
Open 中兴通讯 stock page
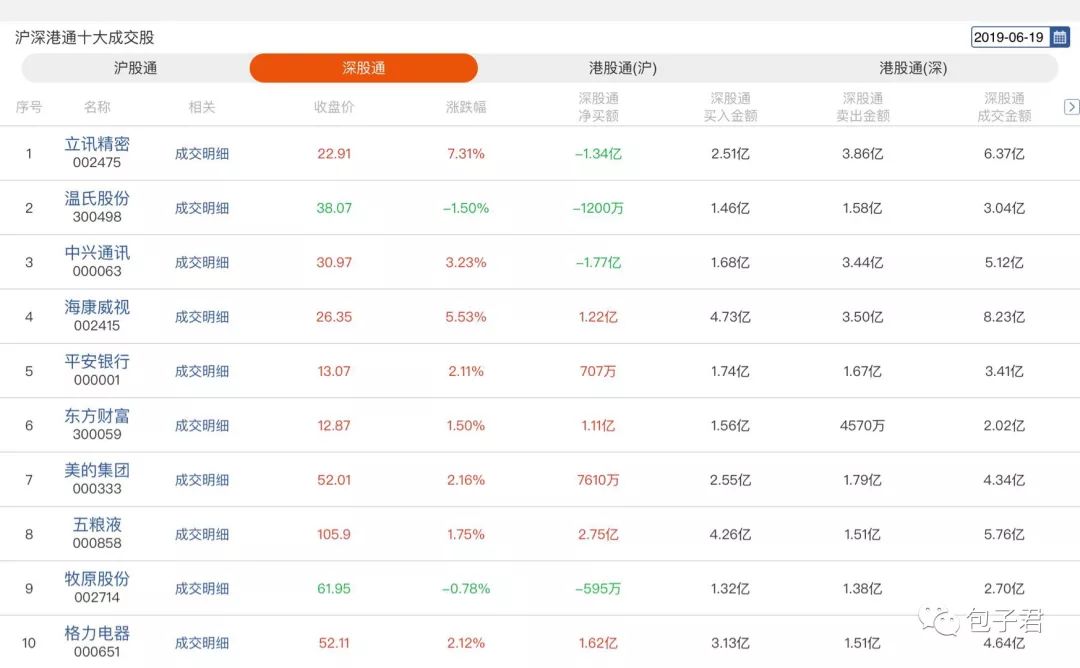pyautogui.click(x=97, y=253)
